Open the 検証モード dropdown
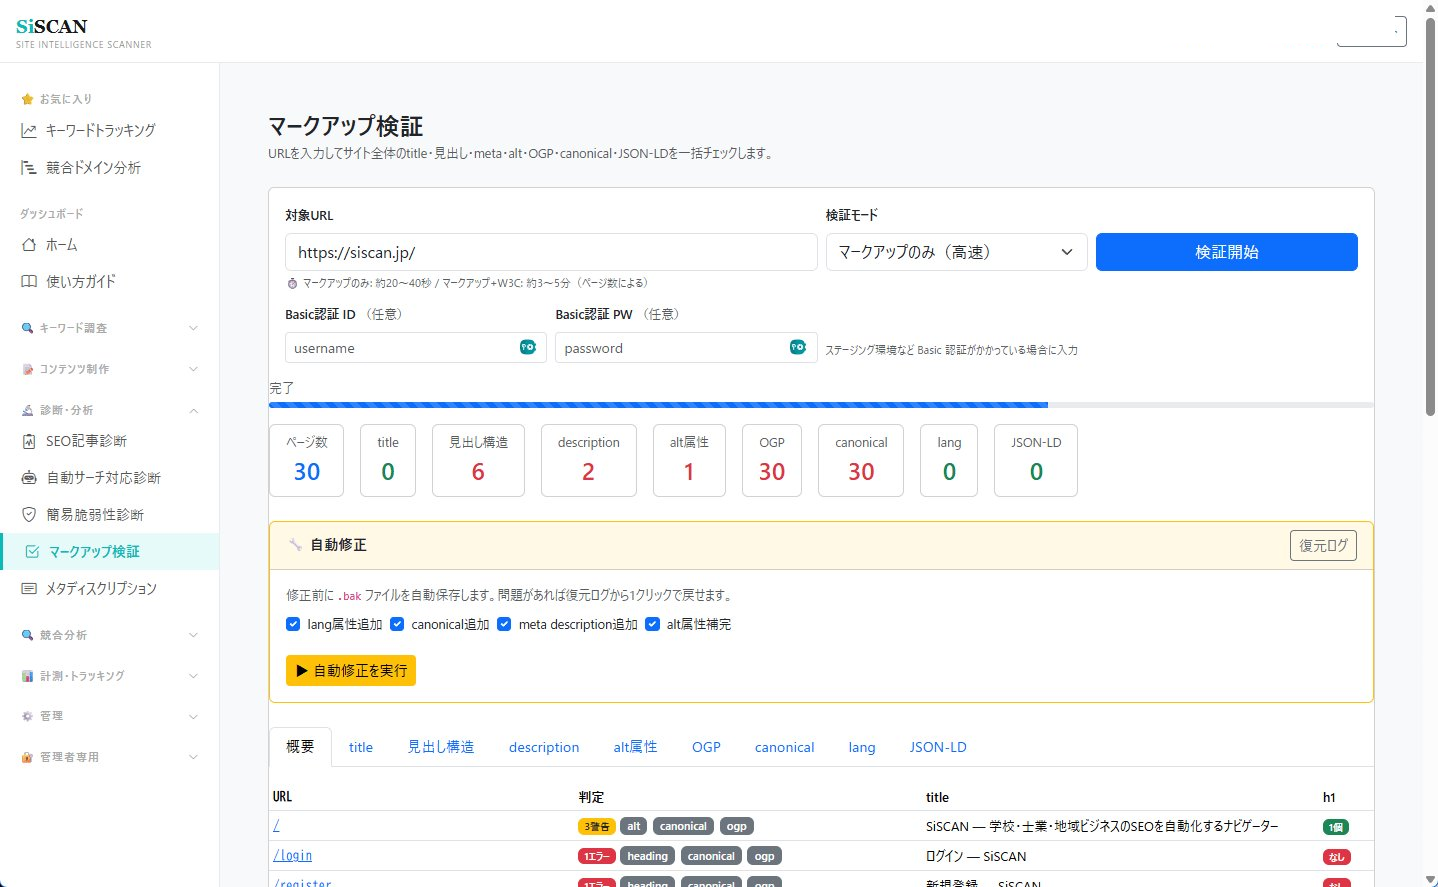Image resolution: width=1438 pixels, height=887 pixels. 956,252
